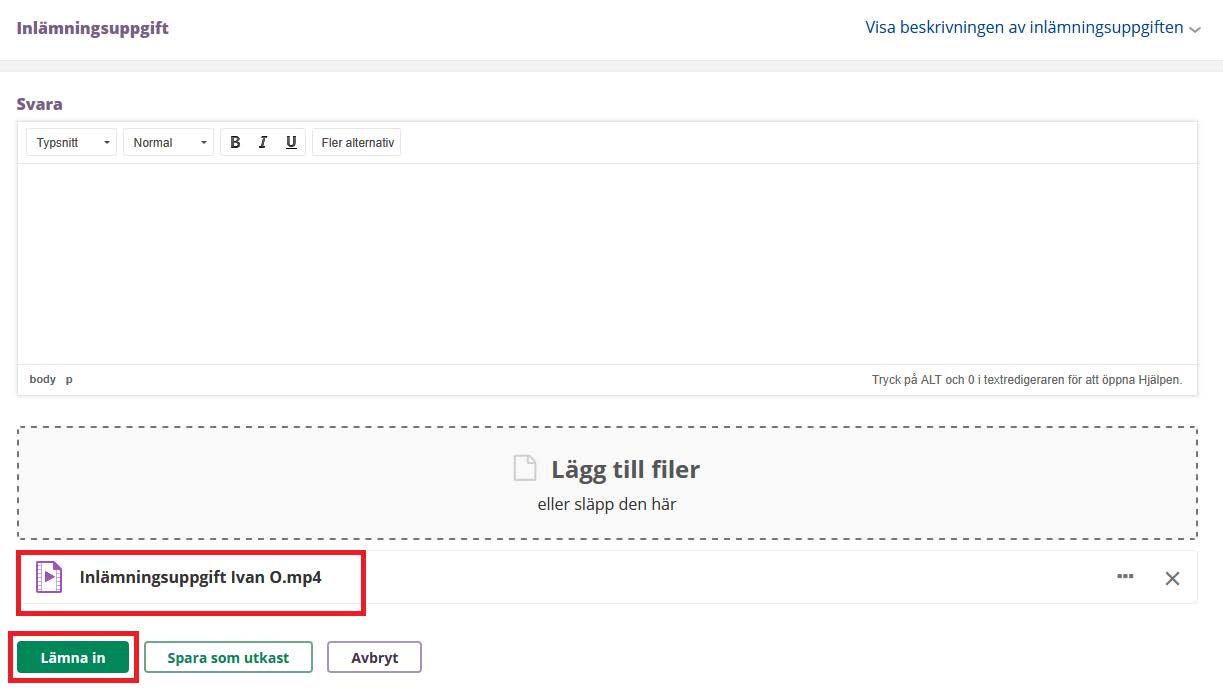Open the three-dot menu for the mp4 file
This screenshot has height=689, width=1223.
[1125, 577]
